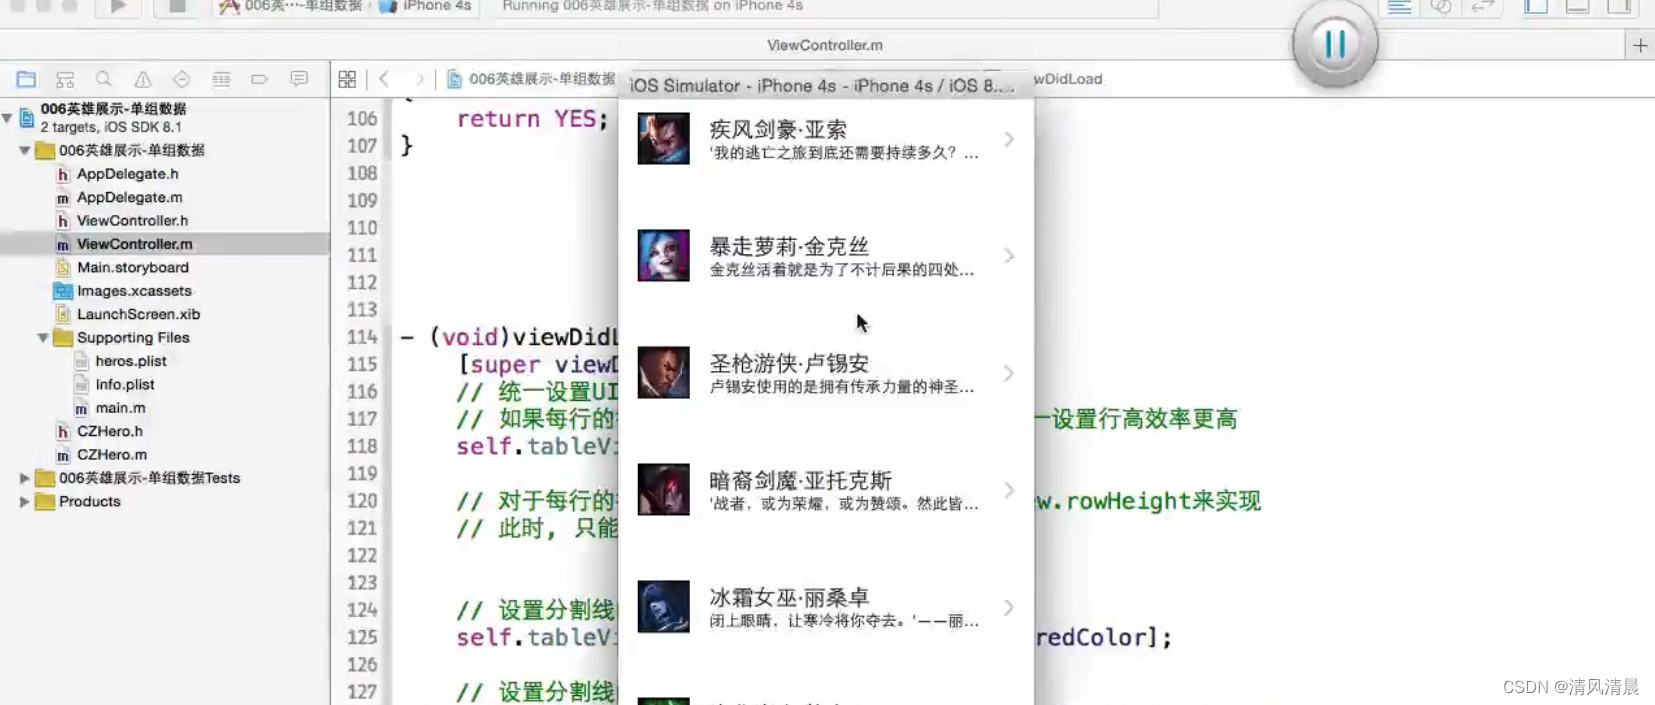Click the disclosure chevron on 金克丝 row
The height and width of the screenshot is (705, 1655).
tap(1009, 256)
